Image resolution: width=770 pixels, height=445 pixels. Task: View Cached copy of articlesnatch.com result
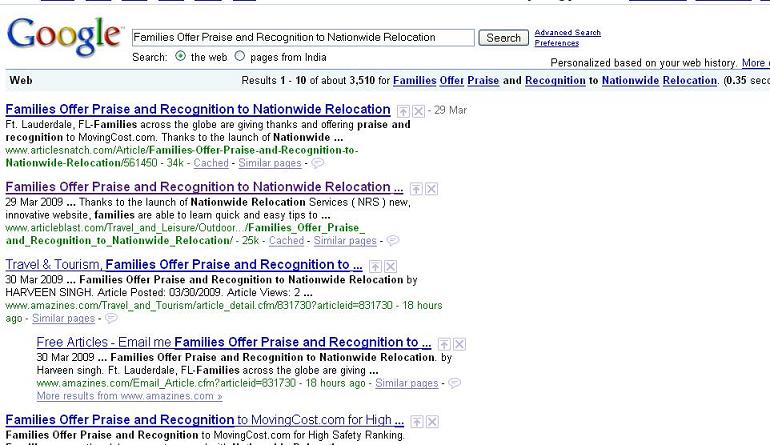[211, 163]
